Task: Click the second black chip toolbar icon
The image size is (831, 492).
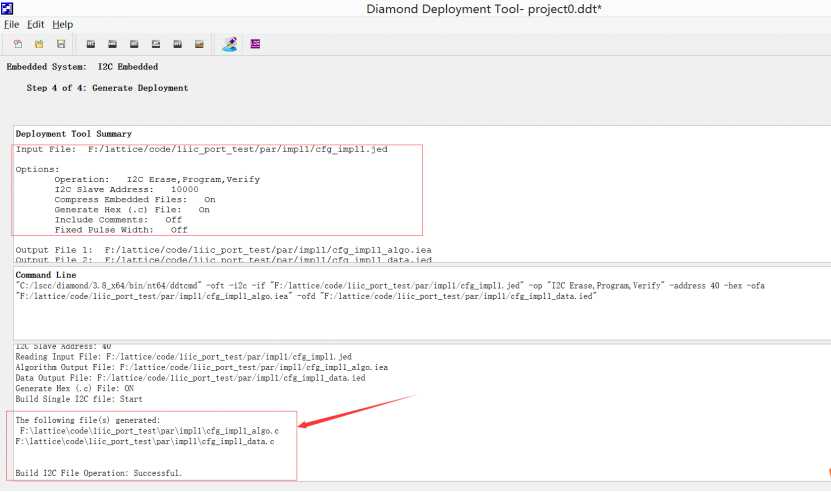Action: [x=112, y=44]
